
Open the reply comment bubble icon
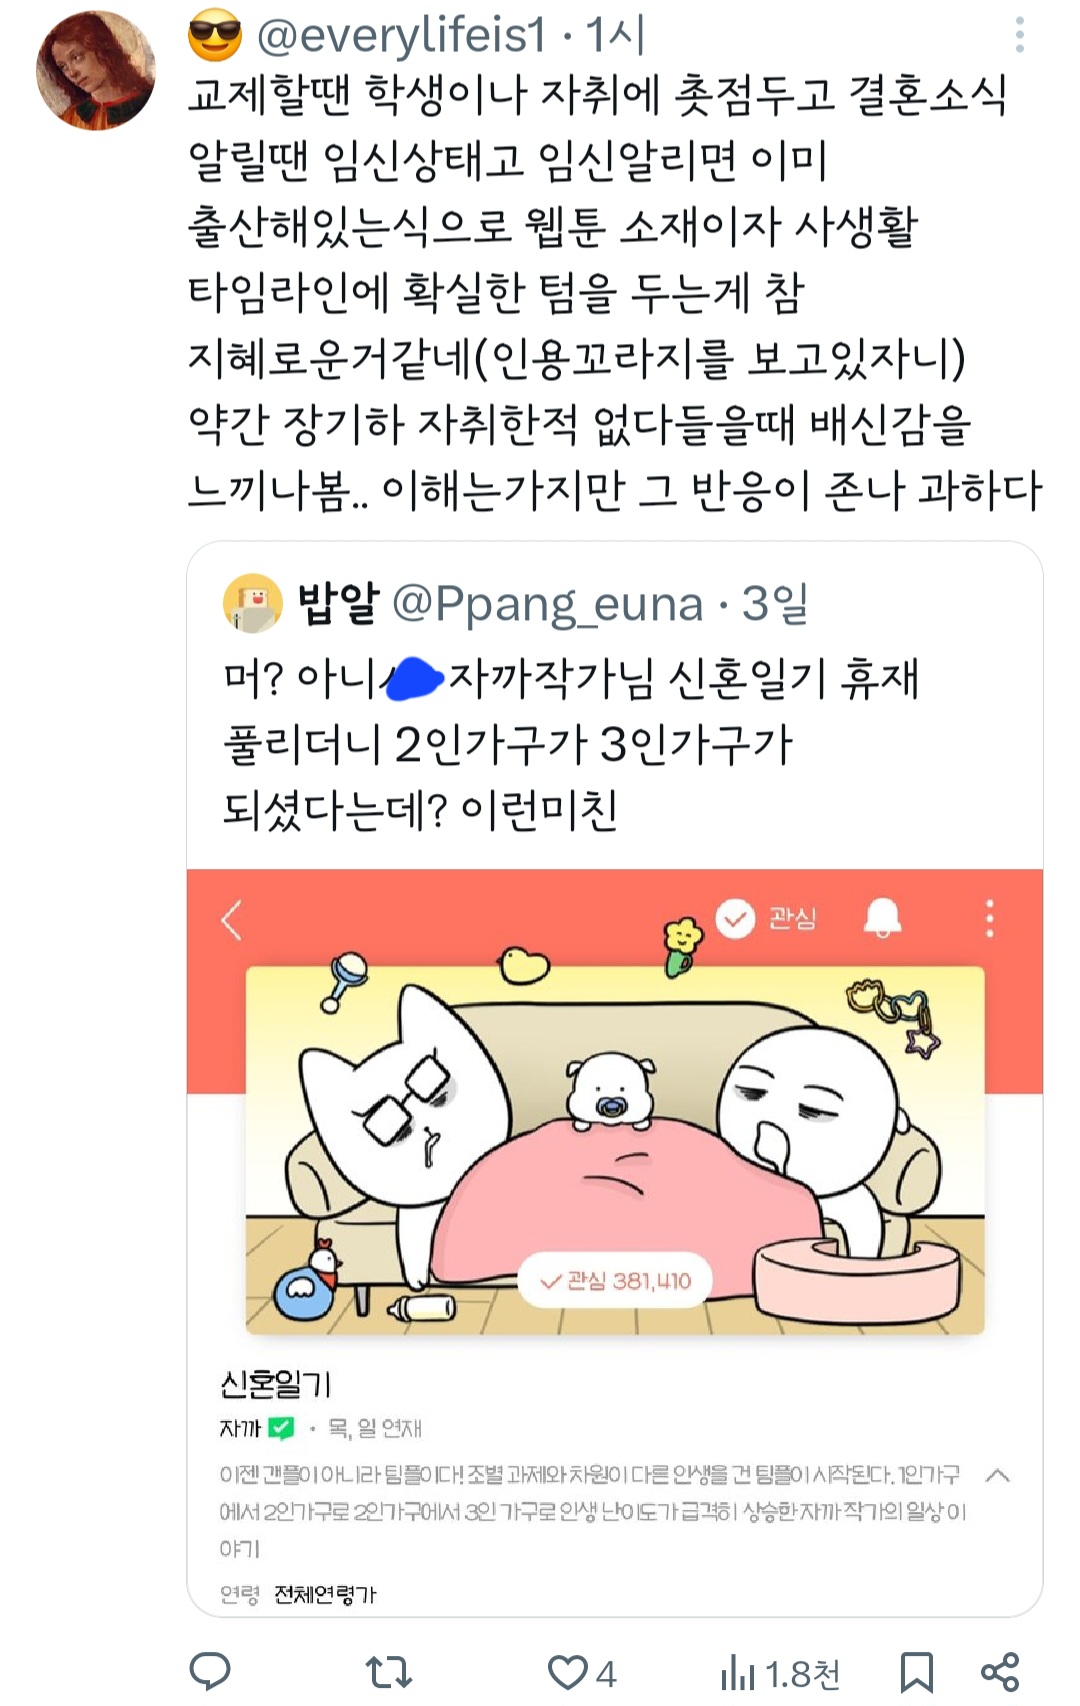[x=210, y=1672]
